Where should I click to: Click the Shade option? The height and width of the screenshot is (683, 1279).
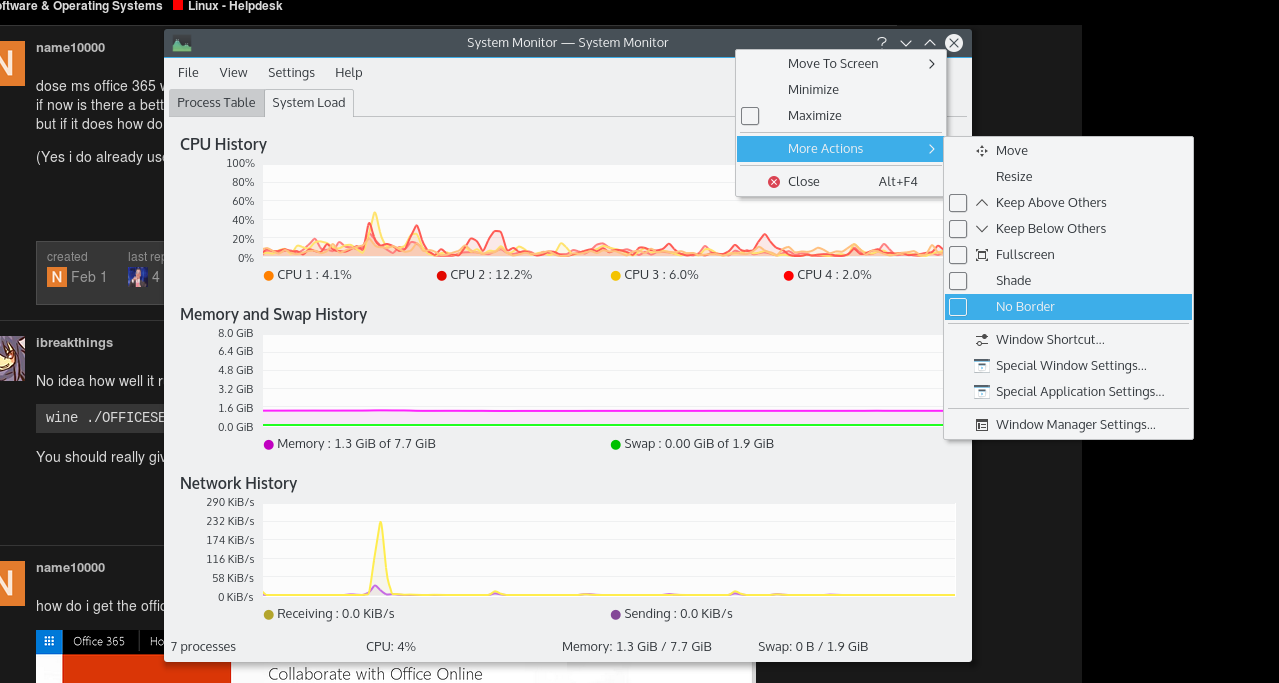1015,280
